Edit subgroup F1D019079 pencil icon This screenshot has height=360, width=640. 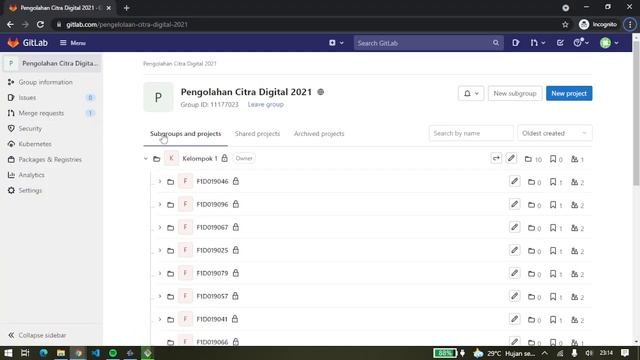[x=515, y=273]
